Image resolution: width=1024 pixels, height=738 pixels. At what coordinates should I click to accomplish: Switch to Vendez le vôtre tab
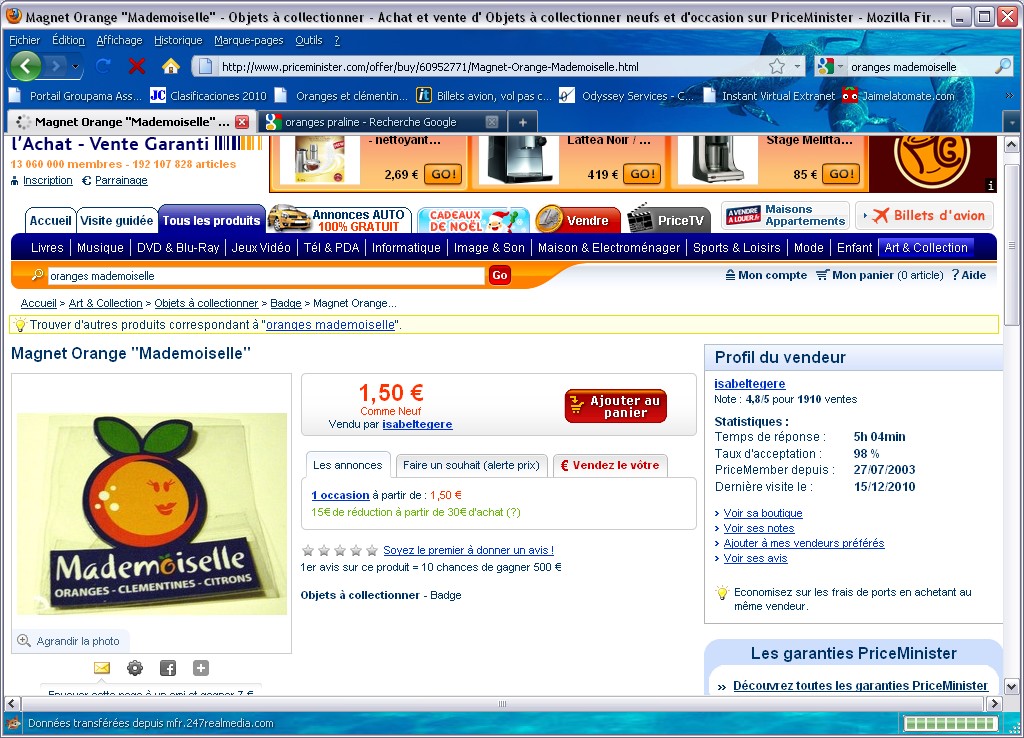610,465
